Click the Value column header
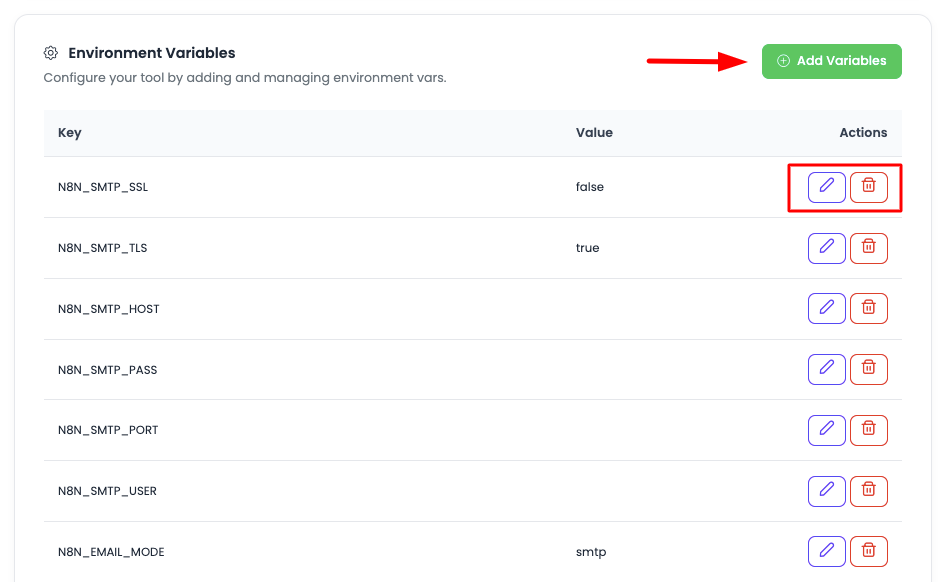Screen dimensions: 948x582 point(594,132)
